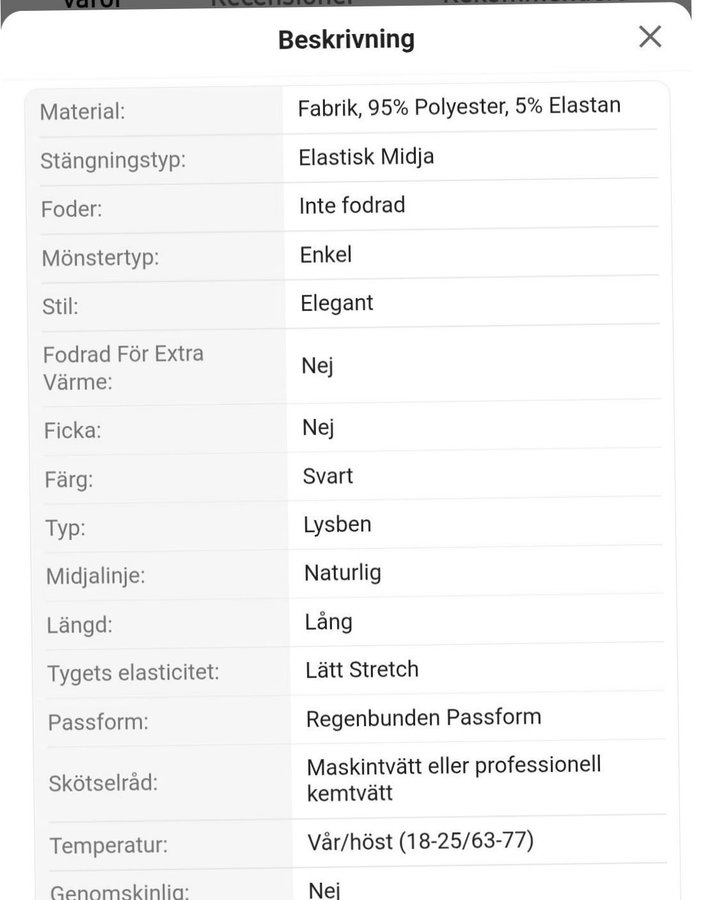The height and width of the screenshot is (900, 703).
Task: Select the Färg 'Svart' value
Action: coord(328,476)
